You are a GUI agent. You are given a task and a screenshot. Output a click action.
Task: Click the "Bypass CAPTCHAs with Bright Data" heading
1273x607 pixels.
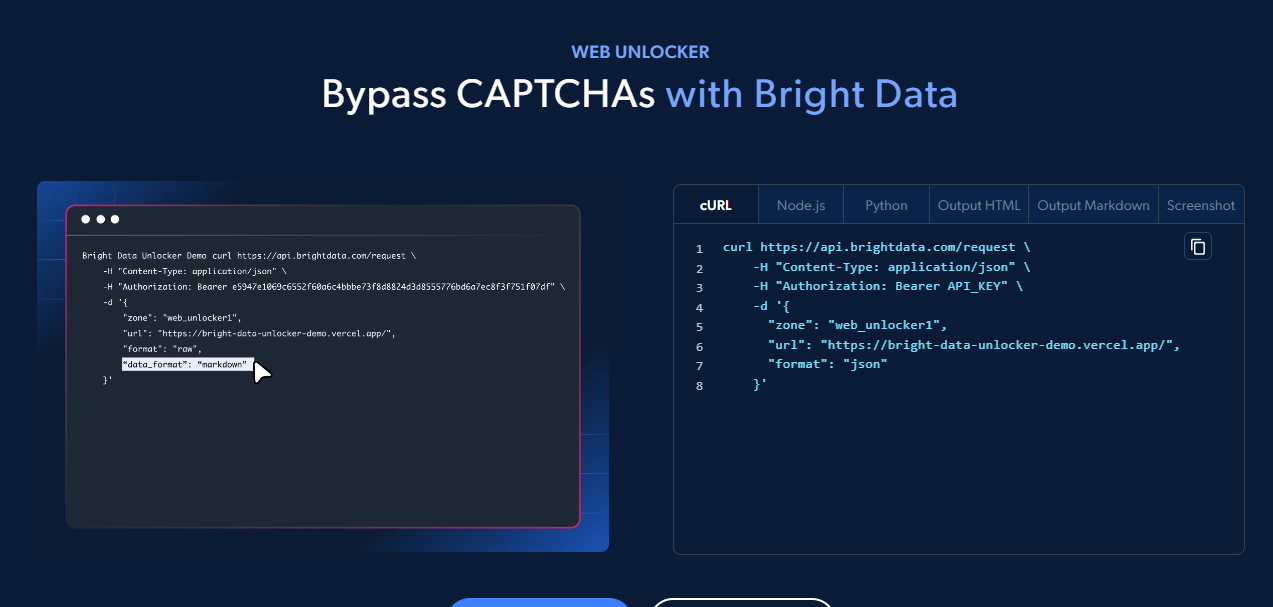coord(640,94)
